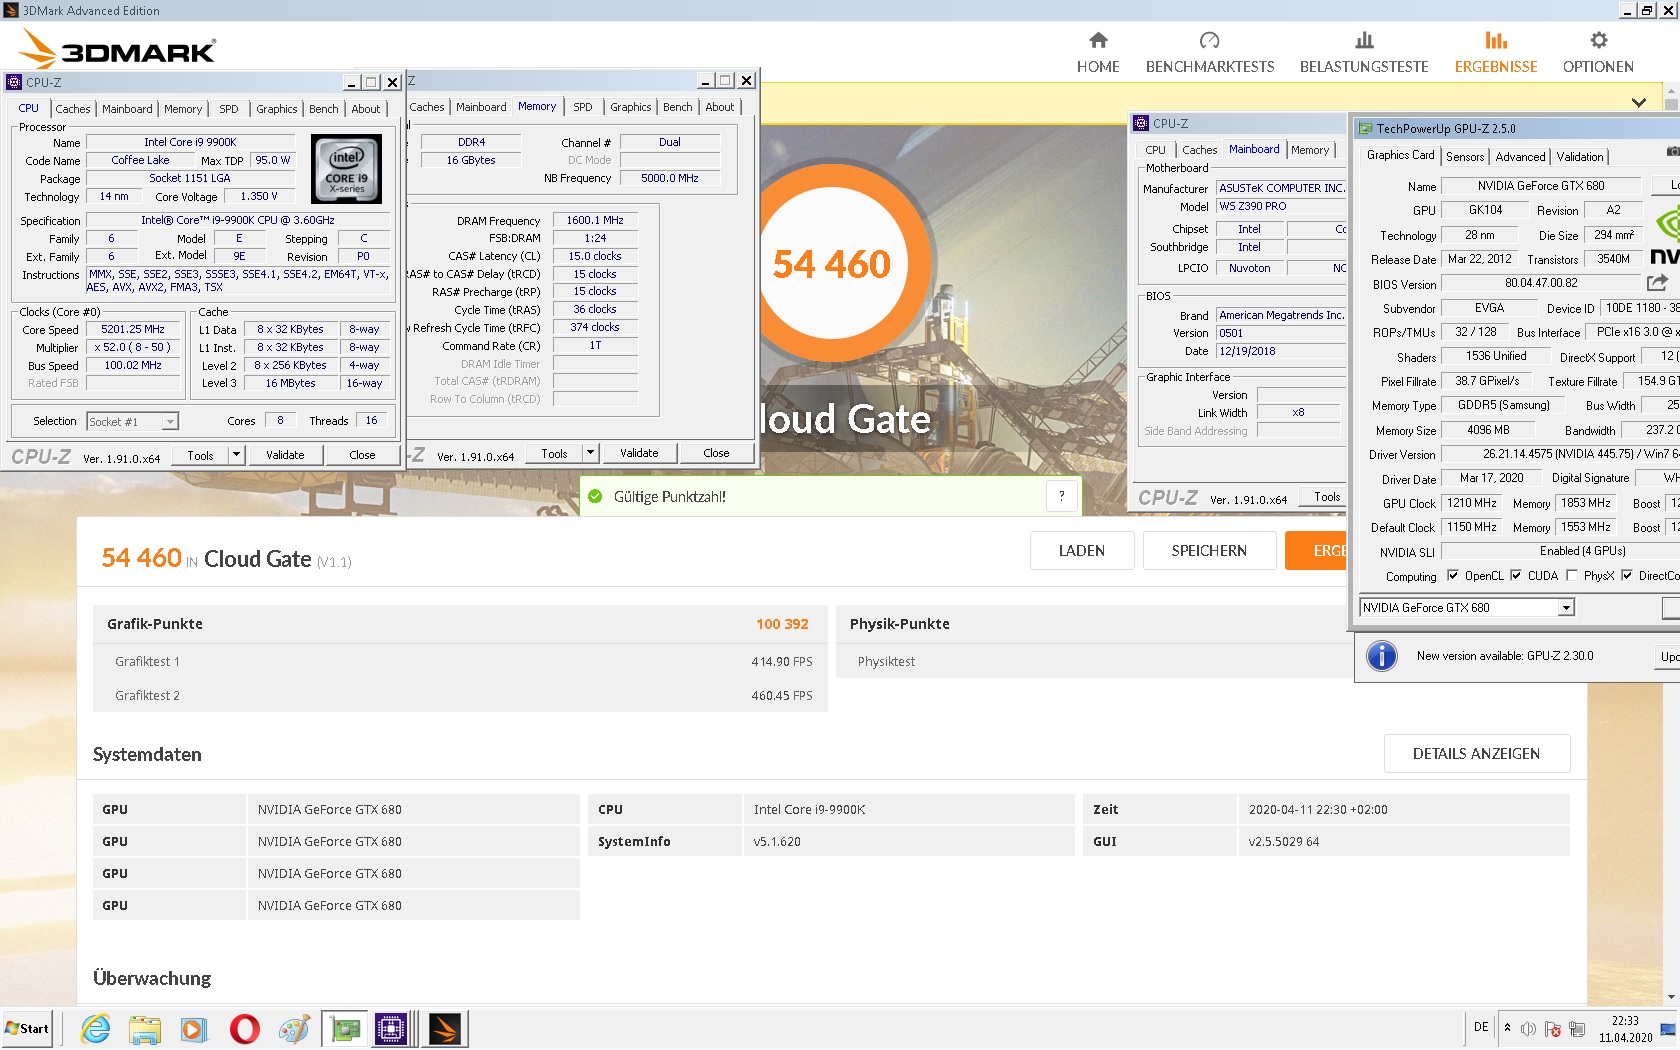
Task: Open ERGEBNISSE results section
Action: point(1496,53)
